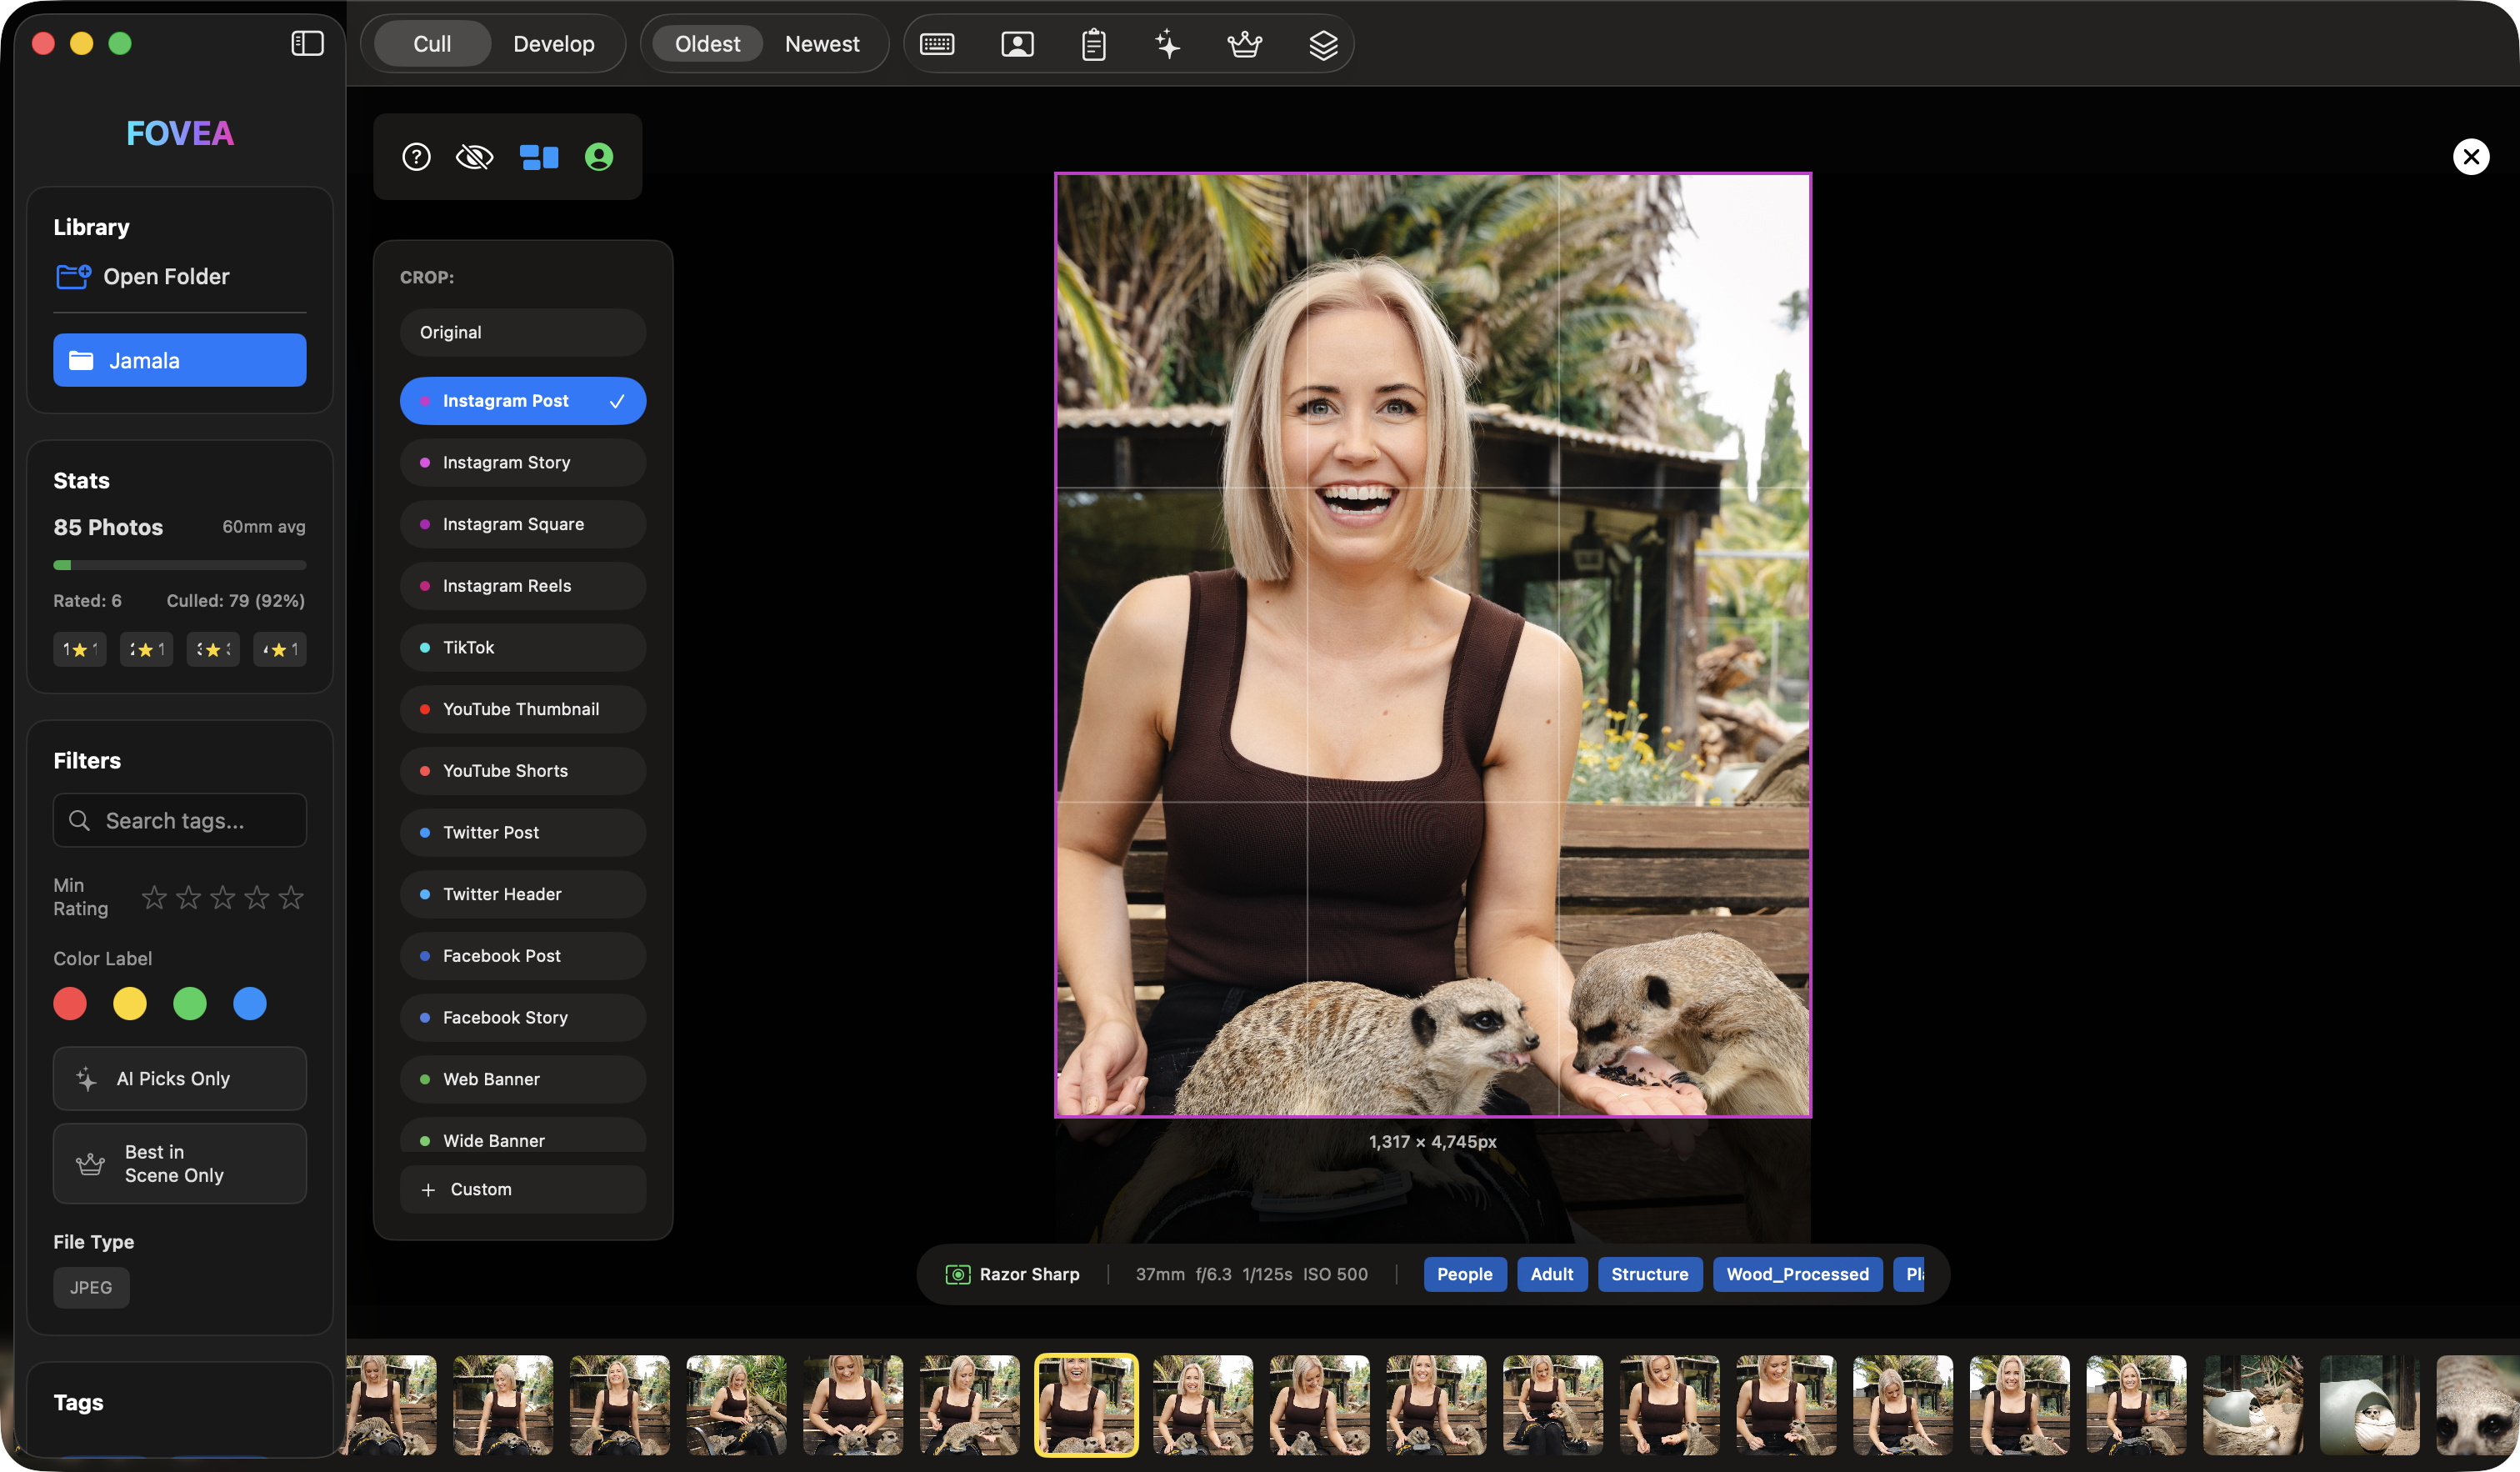
Task: Click the keyboard shortcuts icon
Action: (937, 44)
